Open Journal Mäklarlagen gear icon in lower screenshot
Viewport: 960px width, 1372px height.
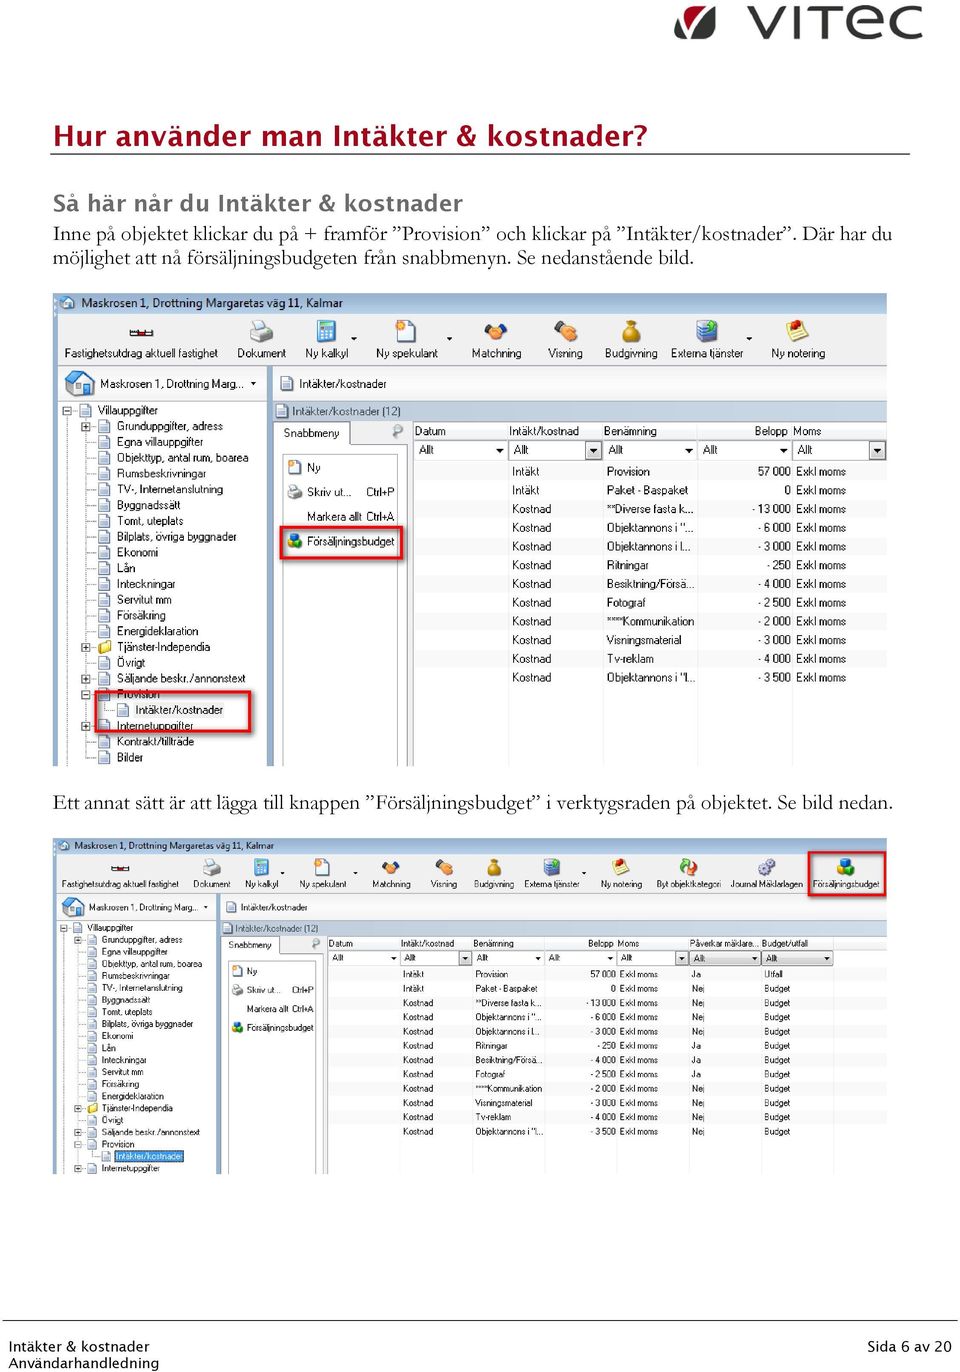coord(766,867)
